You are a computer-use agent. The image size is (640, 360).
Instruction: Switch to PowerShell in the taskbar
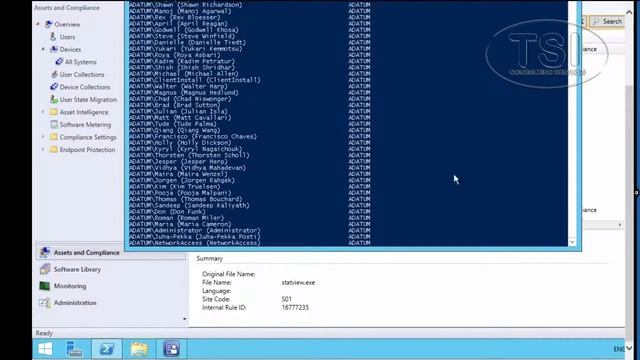(107, 349)
